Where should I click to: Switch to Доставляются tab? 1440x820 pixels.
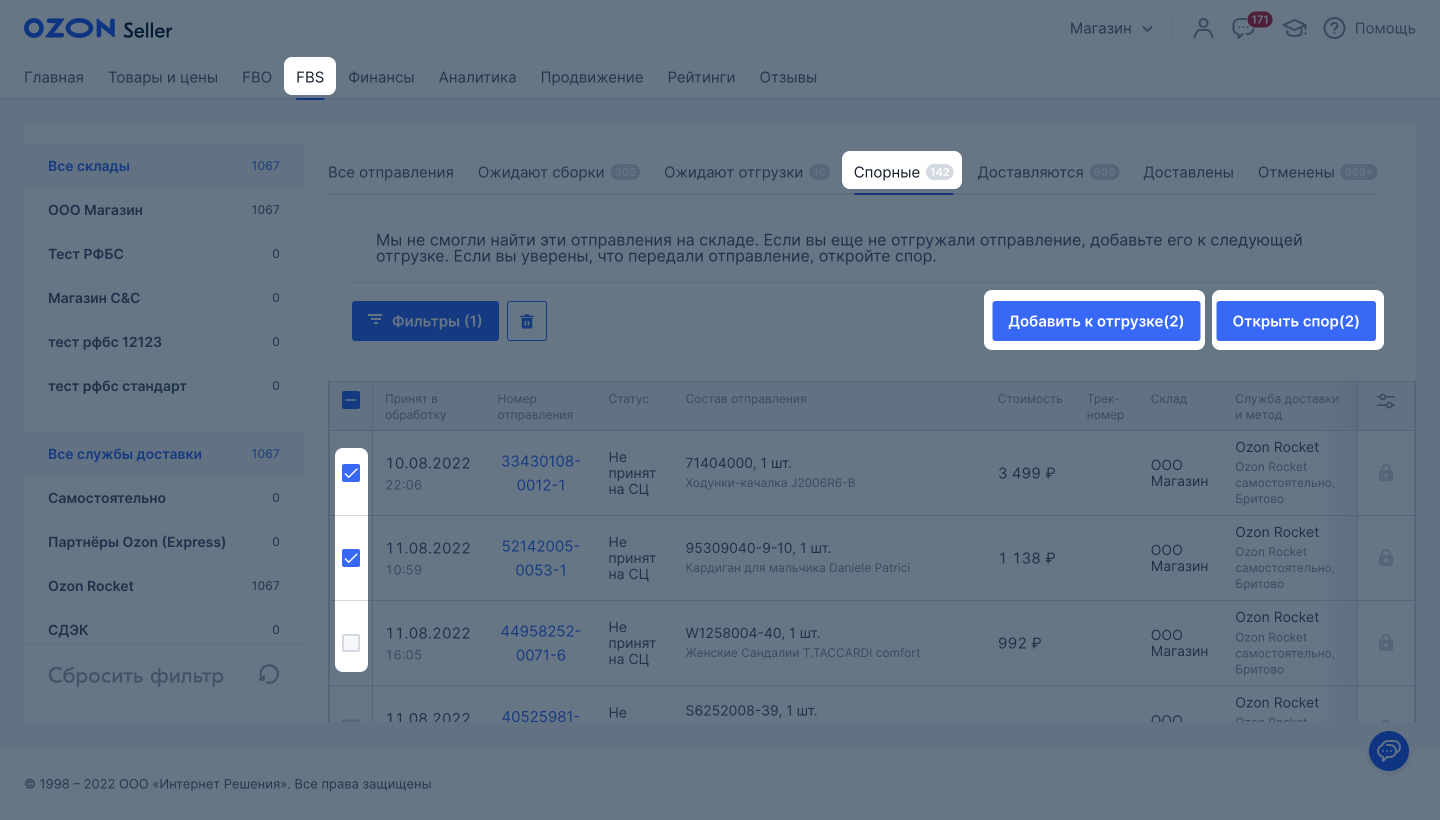1048,172
